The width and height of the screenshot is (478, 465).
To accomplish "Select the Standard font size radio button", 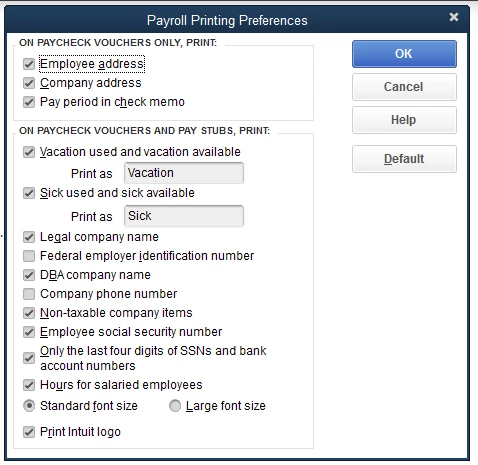I will [29, 406].
